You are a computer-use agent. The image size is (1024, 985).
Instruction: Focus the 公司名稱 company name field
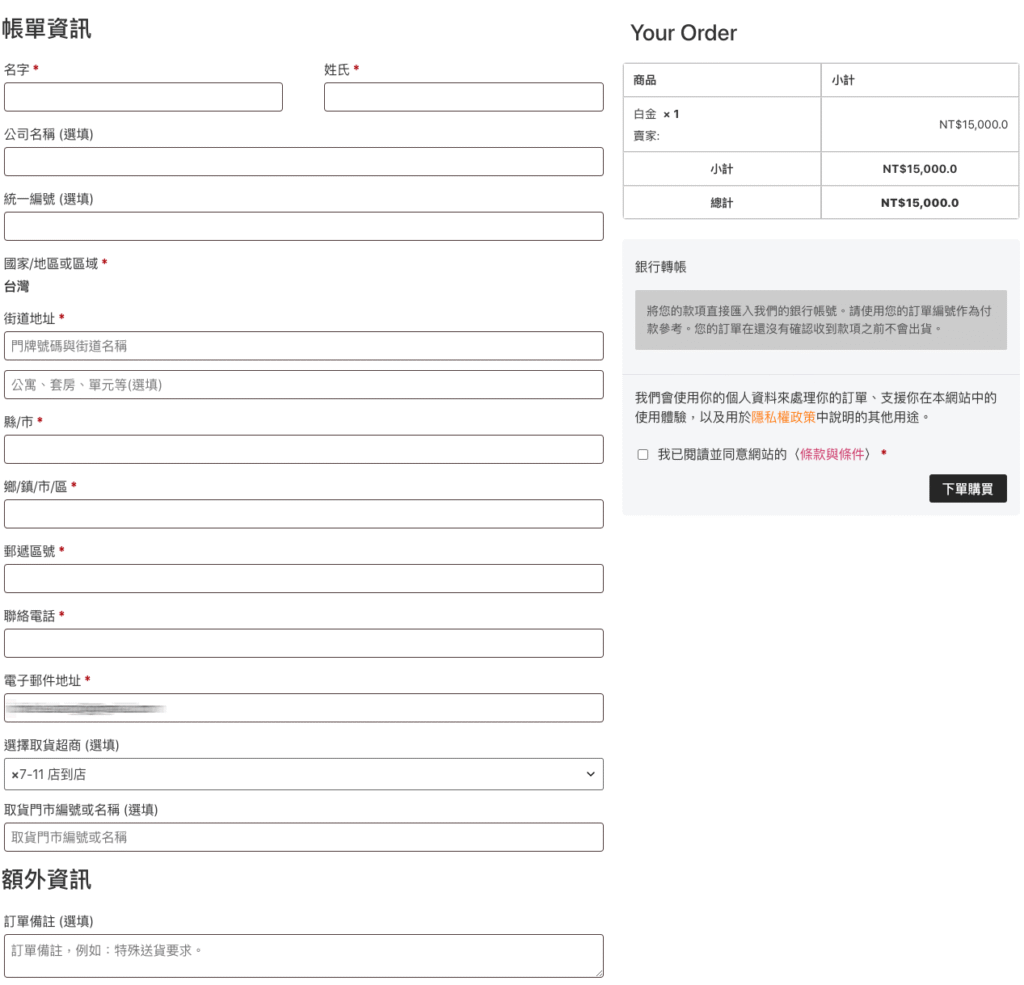[303, 162]
